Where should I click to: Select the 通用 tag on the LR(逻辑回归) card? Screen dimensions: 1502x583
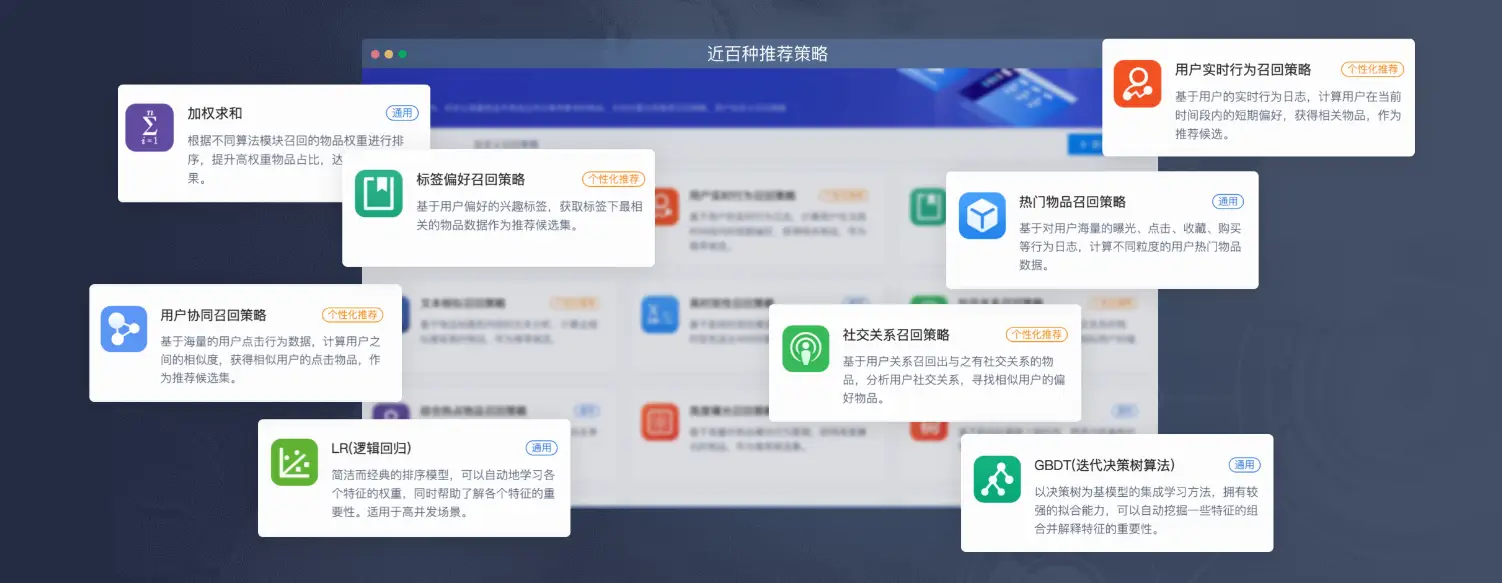(541, 448)
